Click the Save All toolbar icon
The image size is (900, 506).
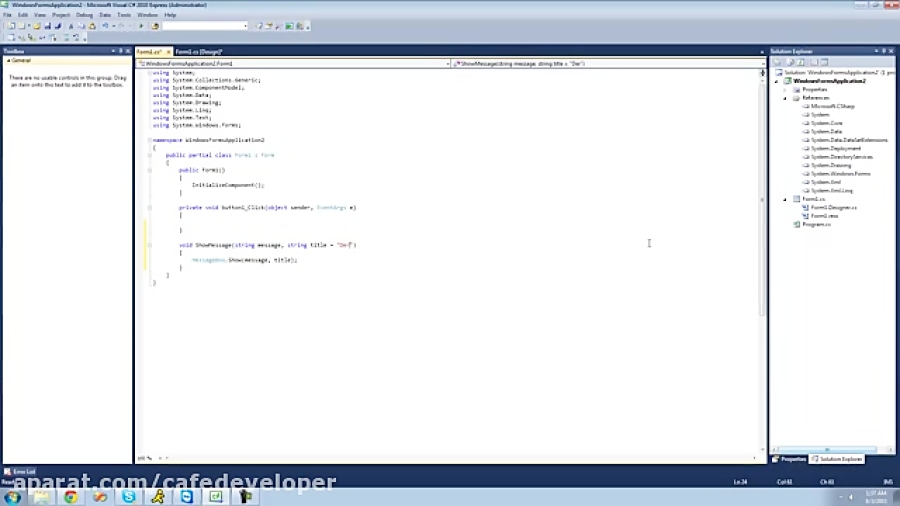(x=58, y=26)
